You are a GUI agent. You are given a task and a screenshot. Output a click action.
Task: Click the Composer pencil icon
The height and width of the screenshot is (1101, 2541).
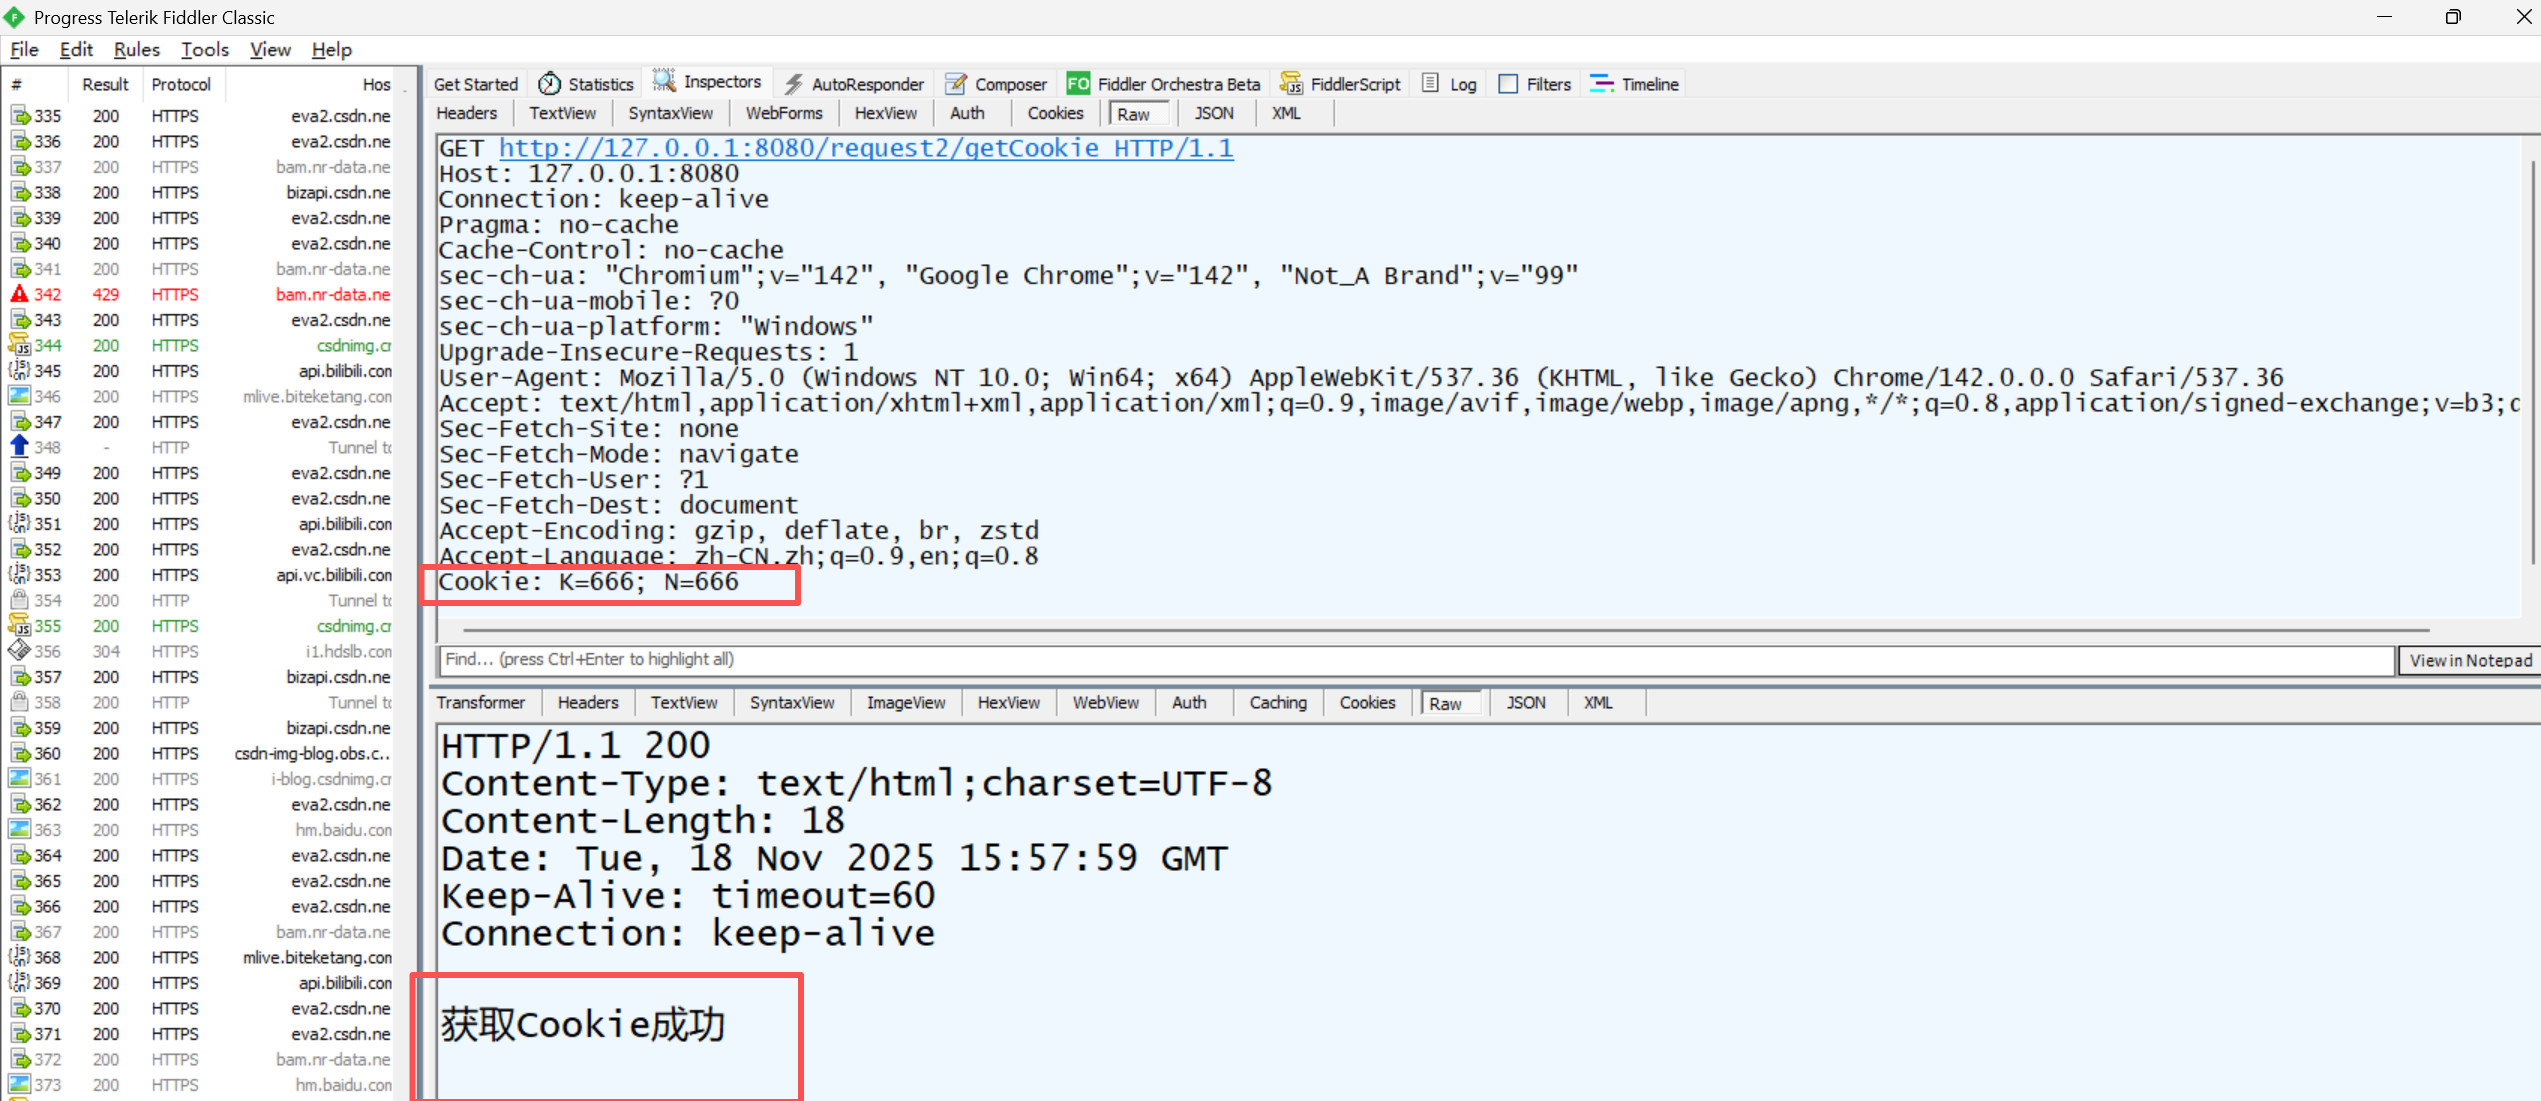[956, 84]
